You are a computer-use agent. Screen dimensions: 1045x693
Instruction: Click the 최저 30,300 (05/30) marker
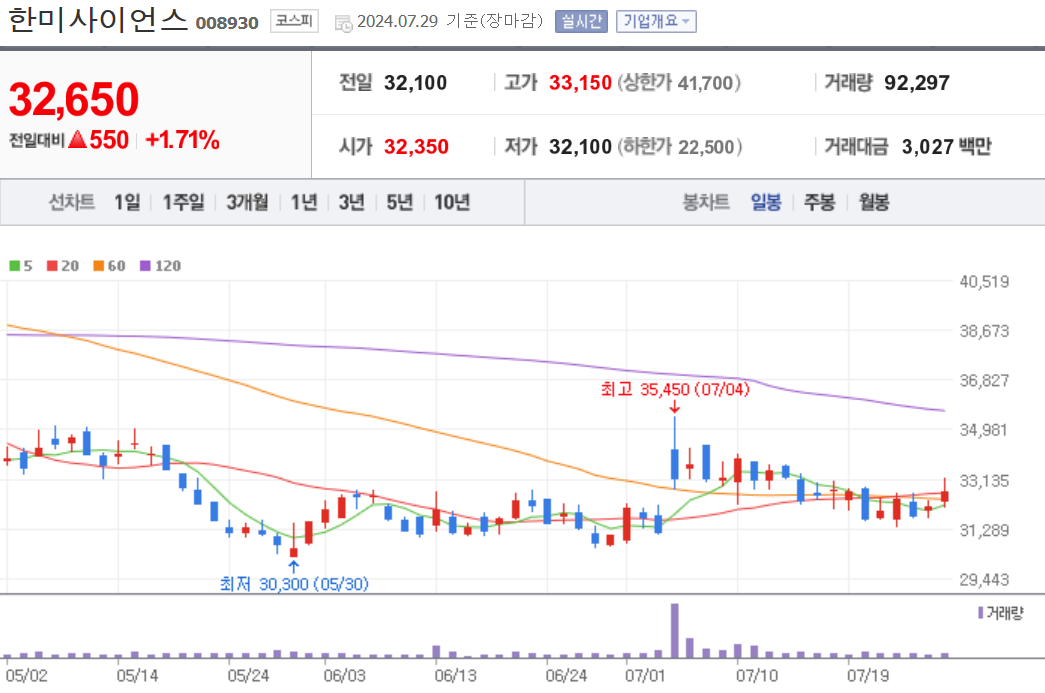click(x=294, y=584)
